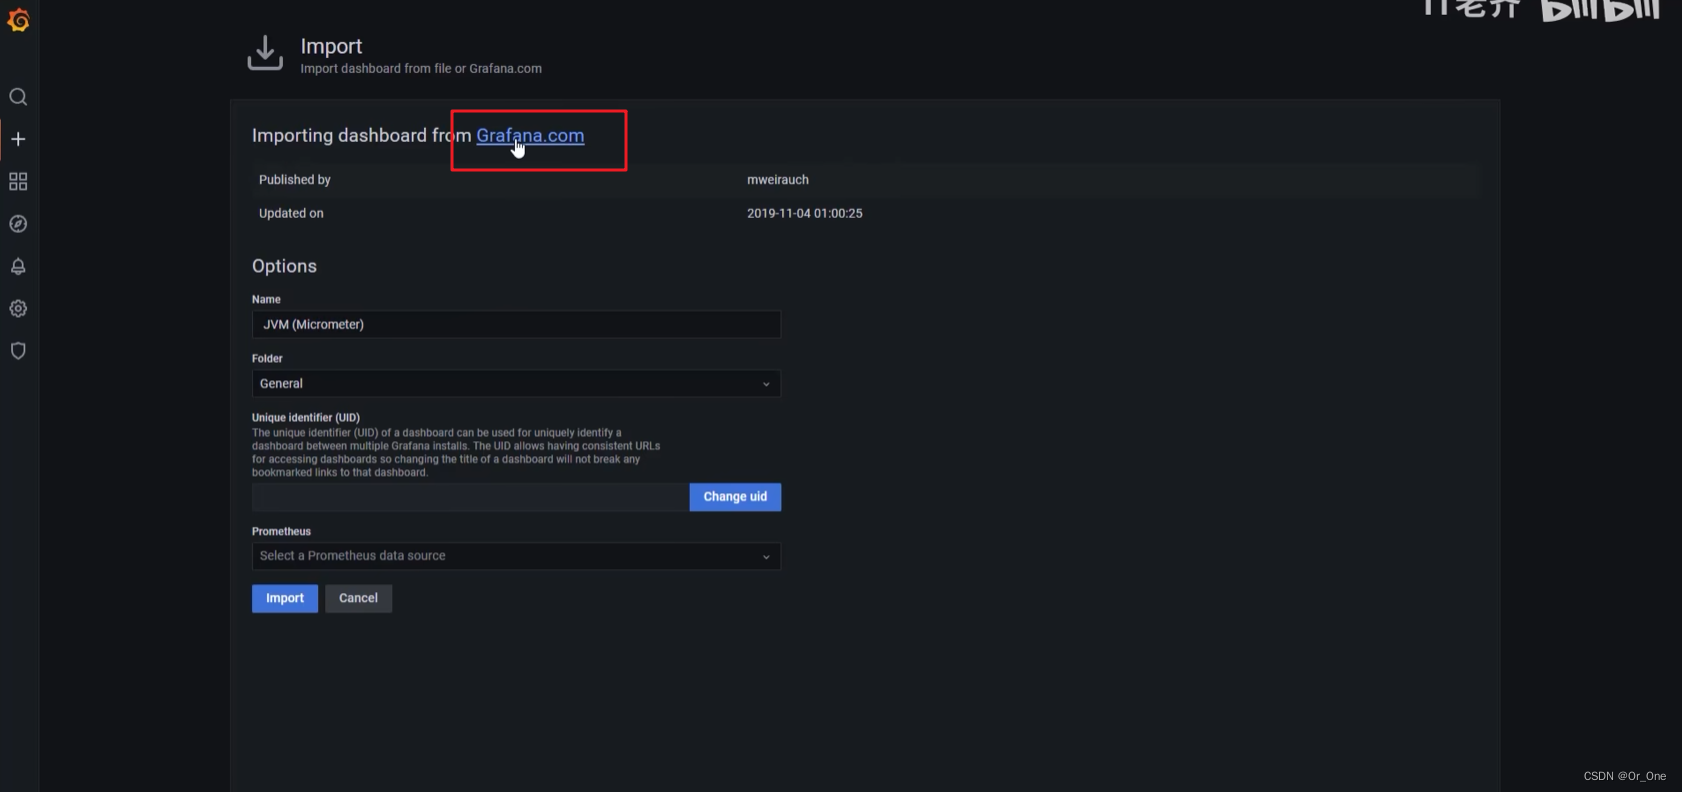Open the Configuration gear icon
This screenshot has height=792, width=1682.
click(x=18, y=308)
